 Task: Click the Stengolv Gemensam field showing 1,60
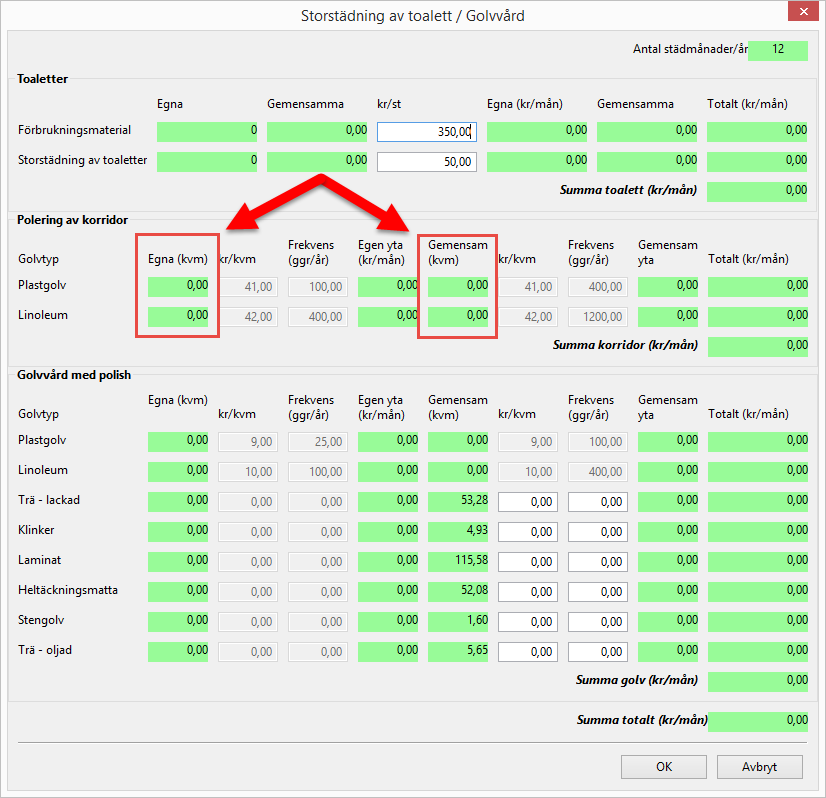tap(458, 621)
